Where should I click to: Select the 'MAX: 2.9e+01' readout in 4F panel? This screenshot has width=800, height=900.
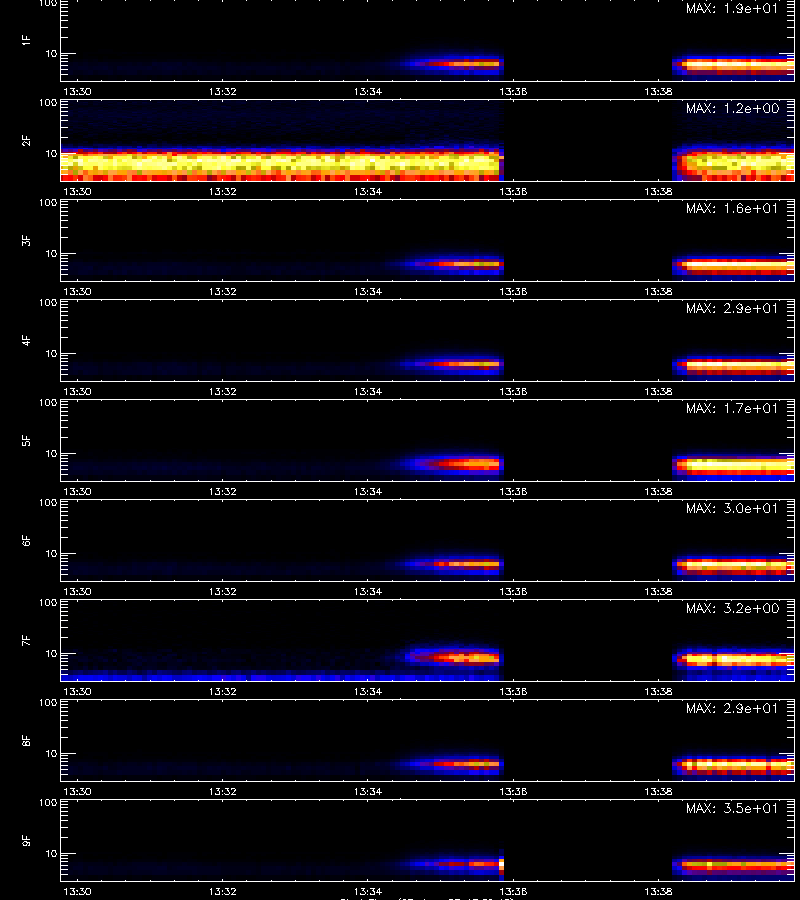tap(732, 308)
